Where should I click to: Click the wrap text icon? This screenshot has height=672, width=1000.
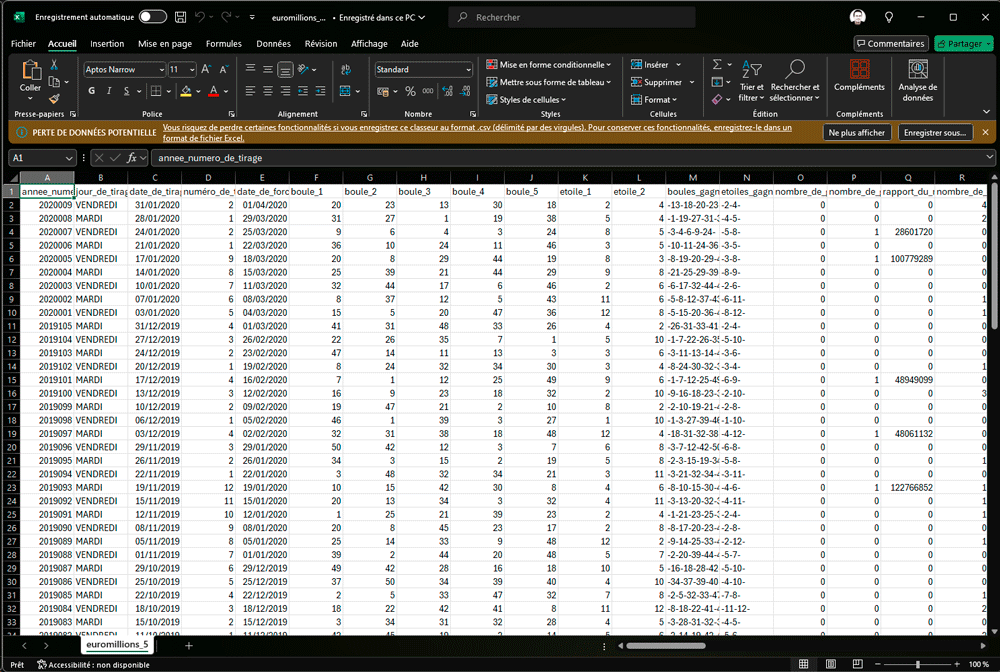click(346, 69)
